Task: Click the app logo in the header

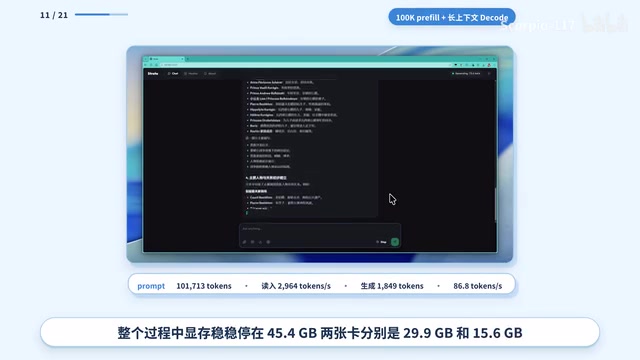Action: pyautogui.click(x=153, y=73)
